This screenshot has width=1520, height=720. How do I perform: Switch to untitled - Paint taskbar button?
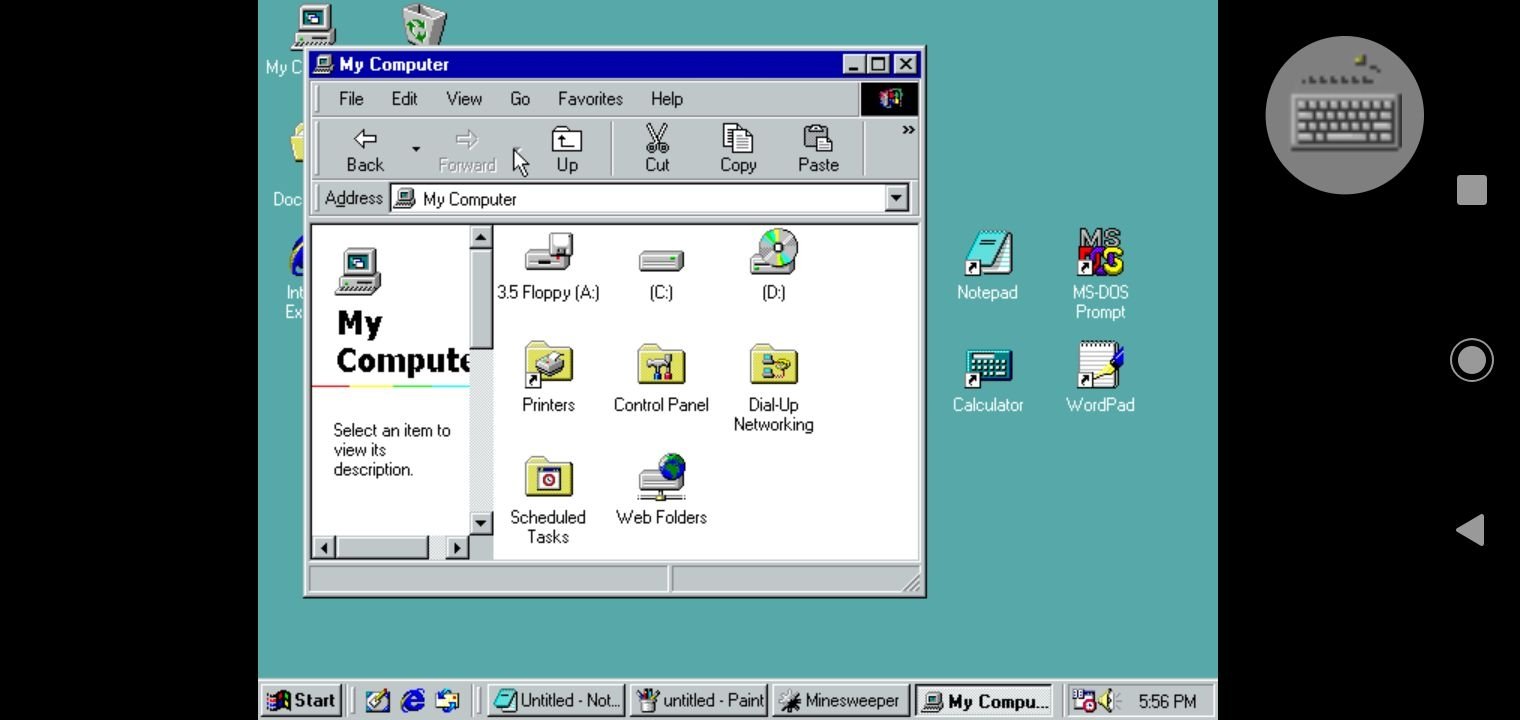tap(698, 700)
